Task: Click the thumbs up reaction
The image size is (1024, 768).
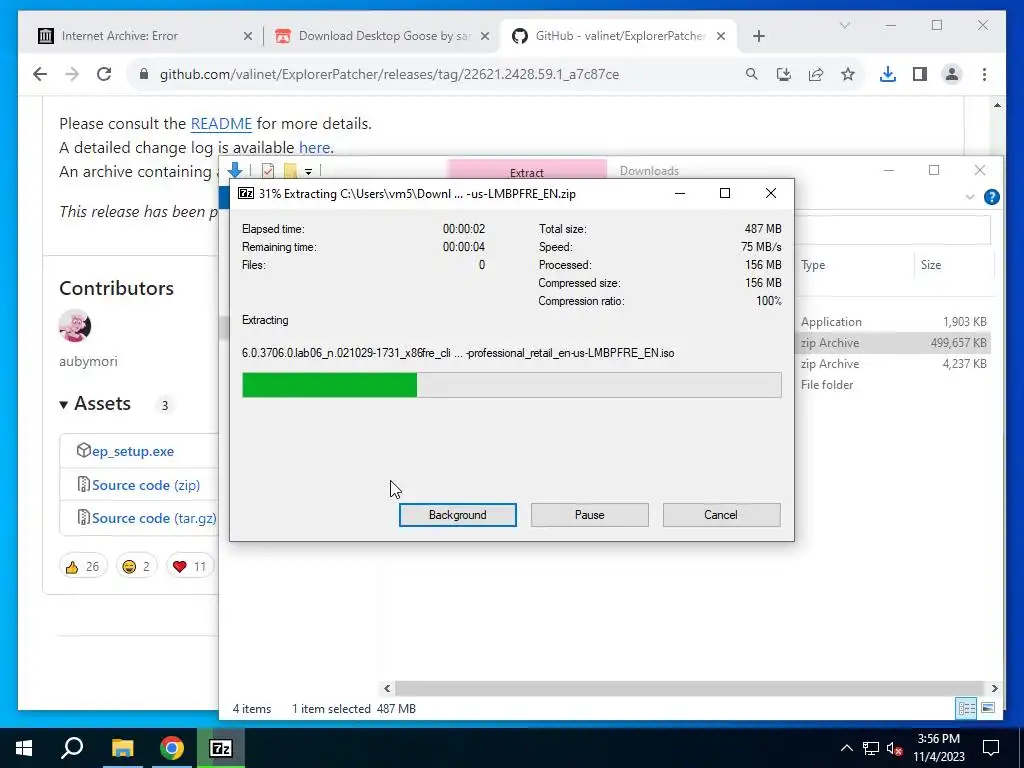Action: (x=83, y=566)
